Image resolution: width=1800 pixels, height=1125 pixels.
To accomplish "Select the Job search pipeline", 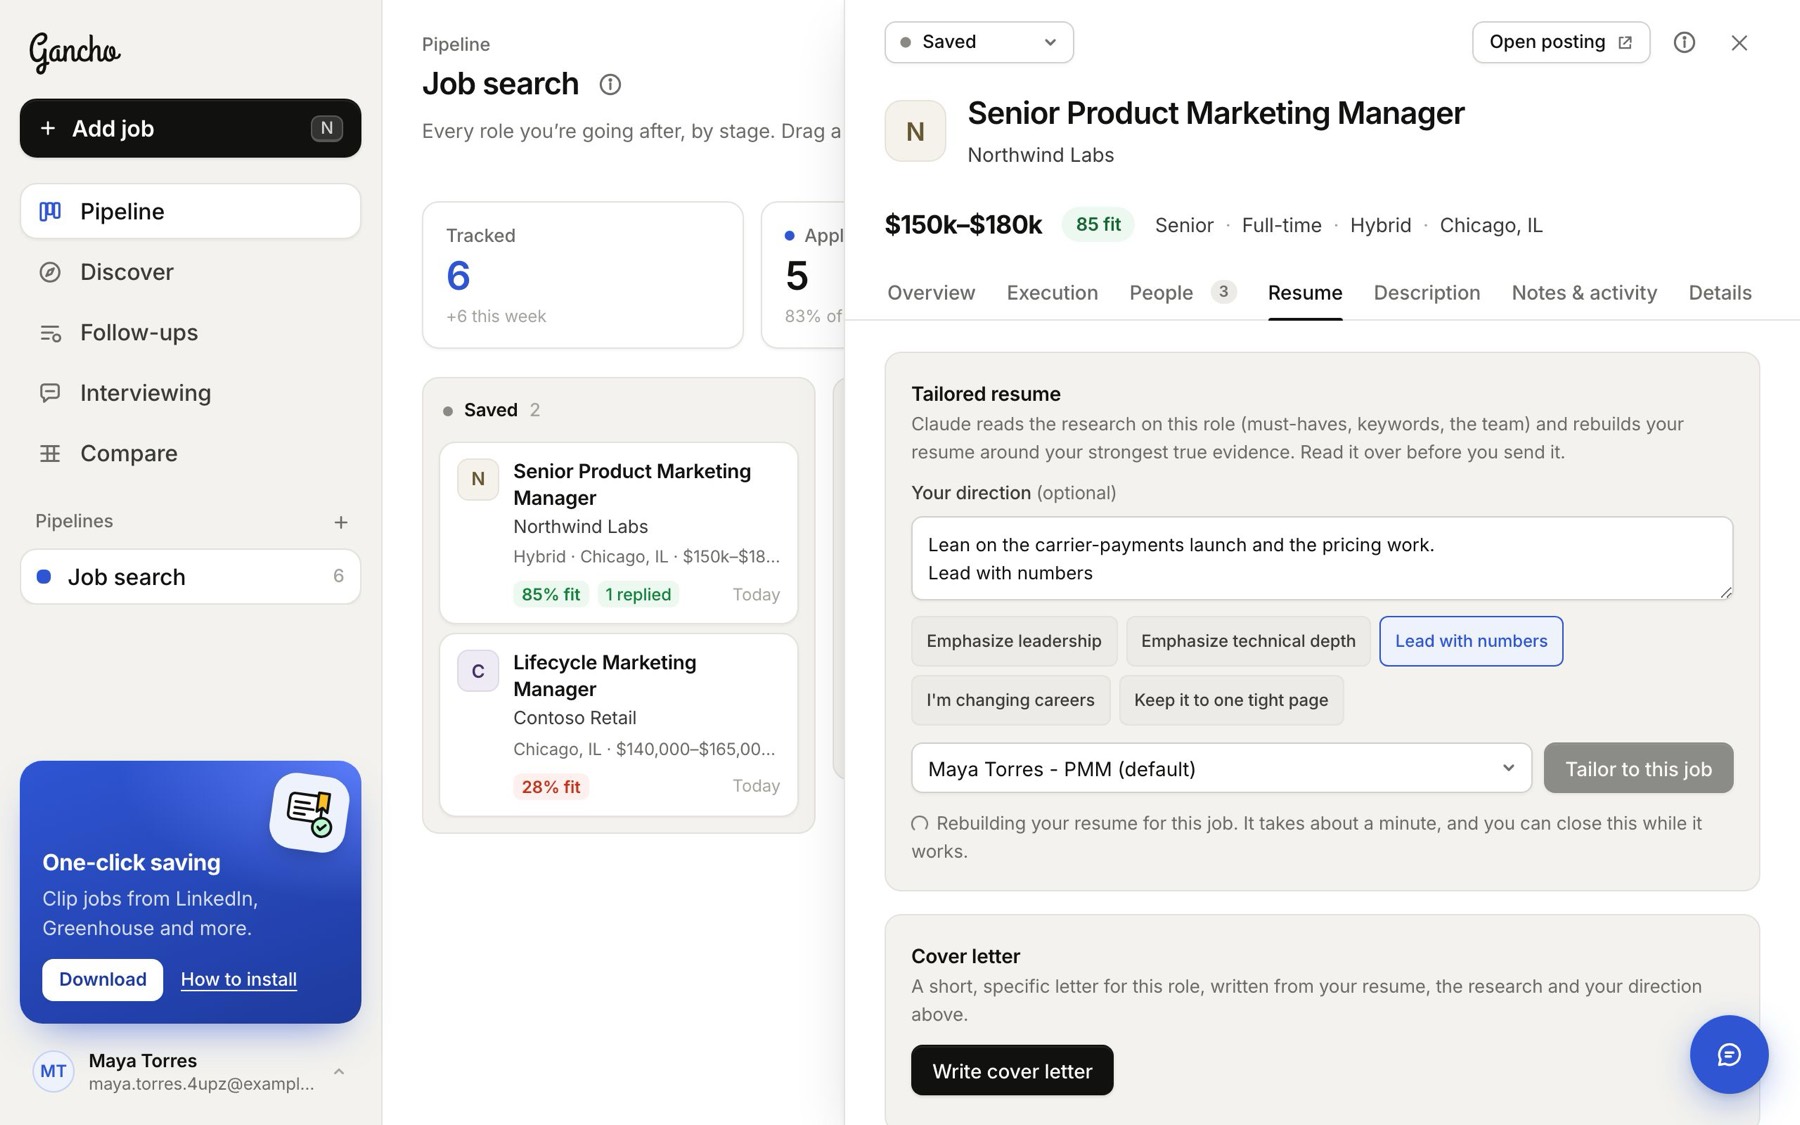I will 190,577.
